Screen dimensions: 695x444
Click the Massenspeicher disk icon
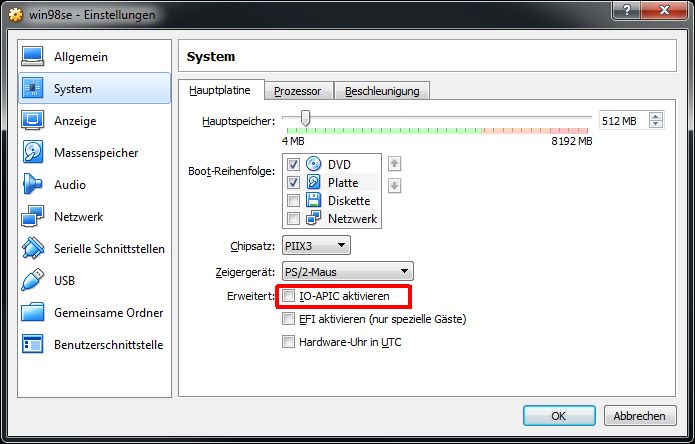click(33, 152)
